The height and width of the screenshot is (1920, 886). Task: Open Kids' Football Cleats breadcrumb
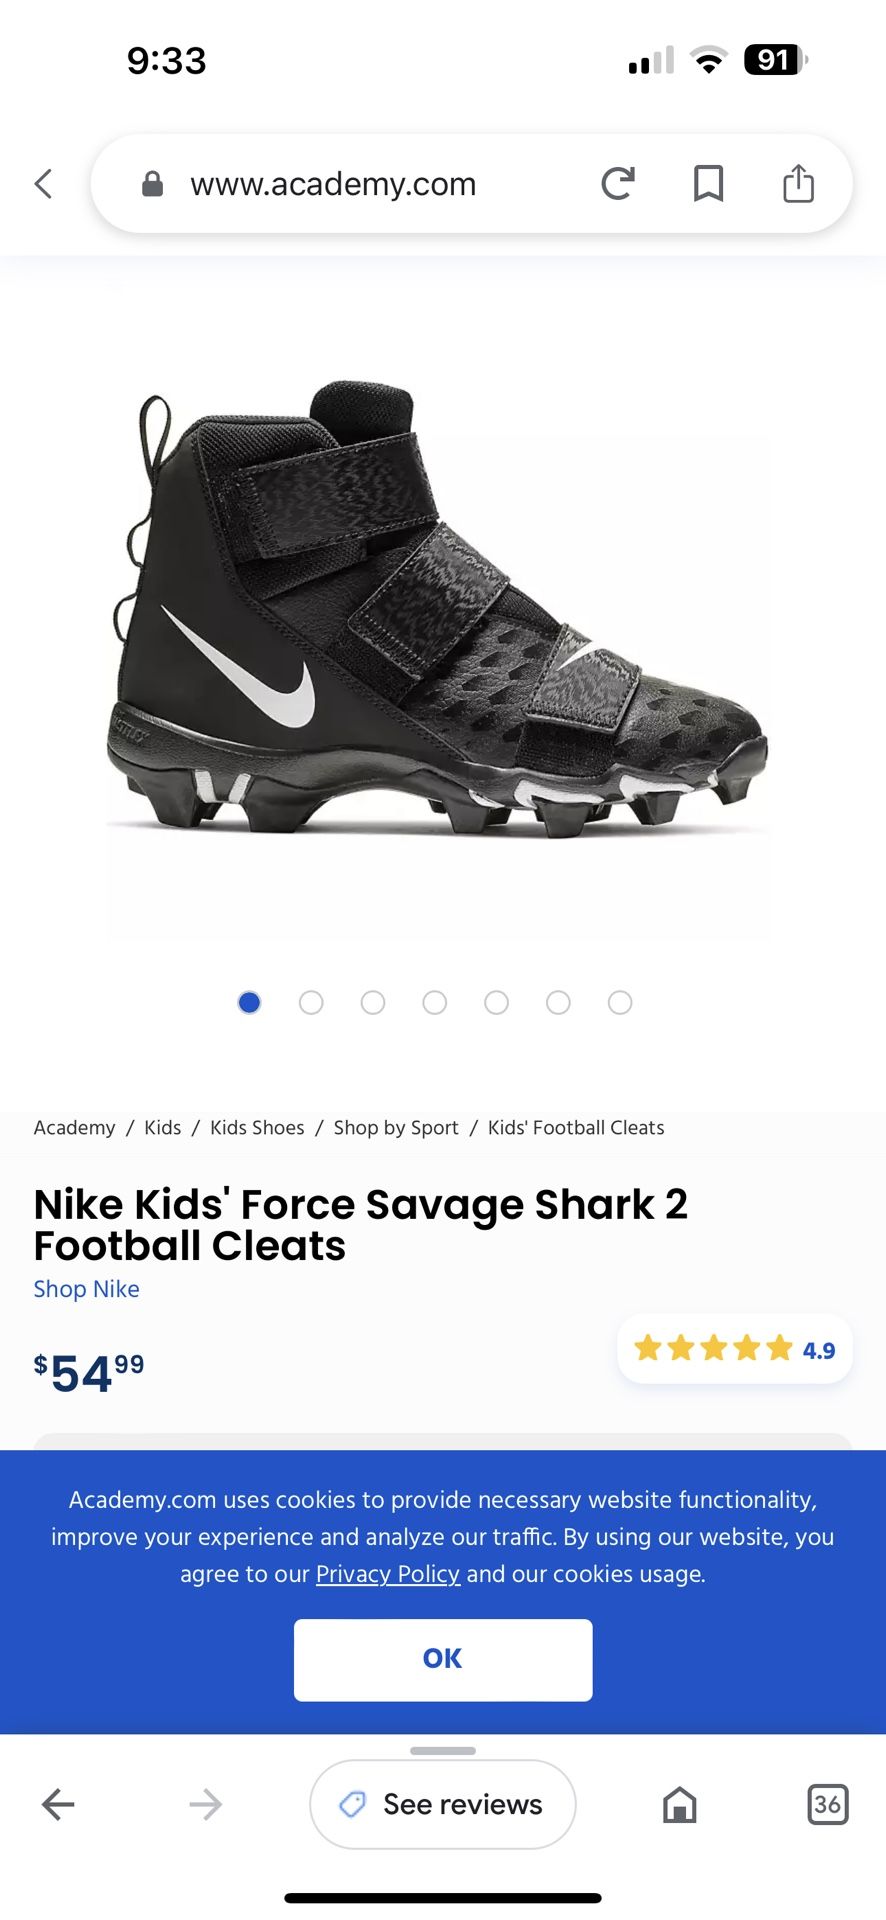click(576, 1128)
